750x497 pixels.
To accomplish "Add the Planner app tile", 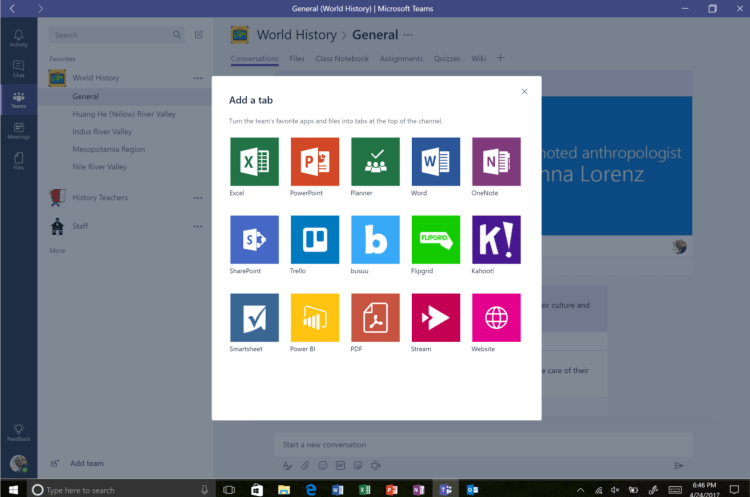I will (375, 162).
